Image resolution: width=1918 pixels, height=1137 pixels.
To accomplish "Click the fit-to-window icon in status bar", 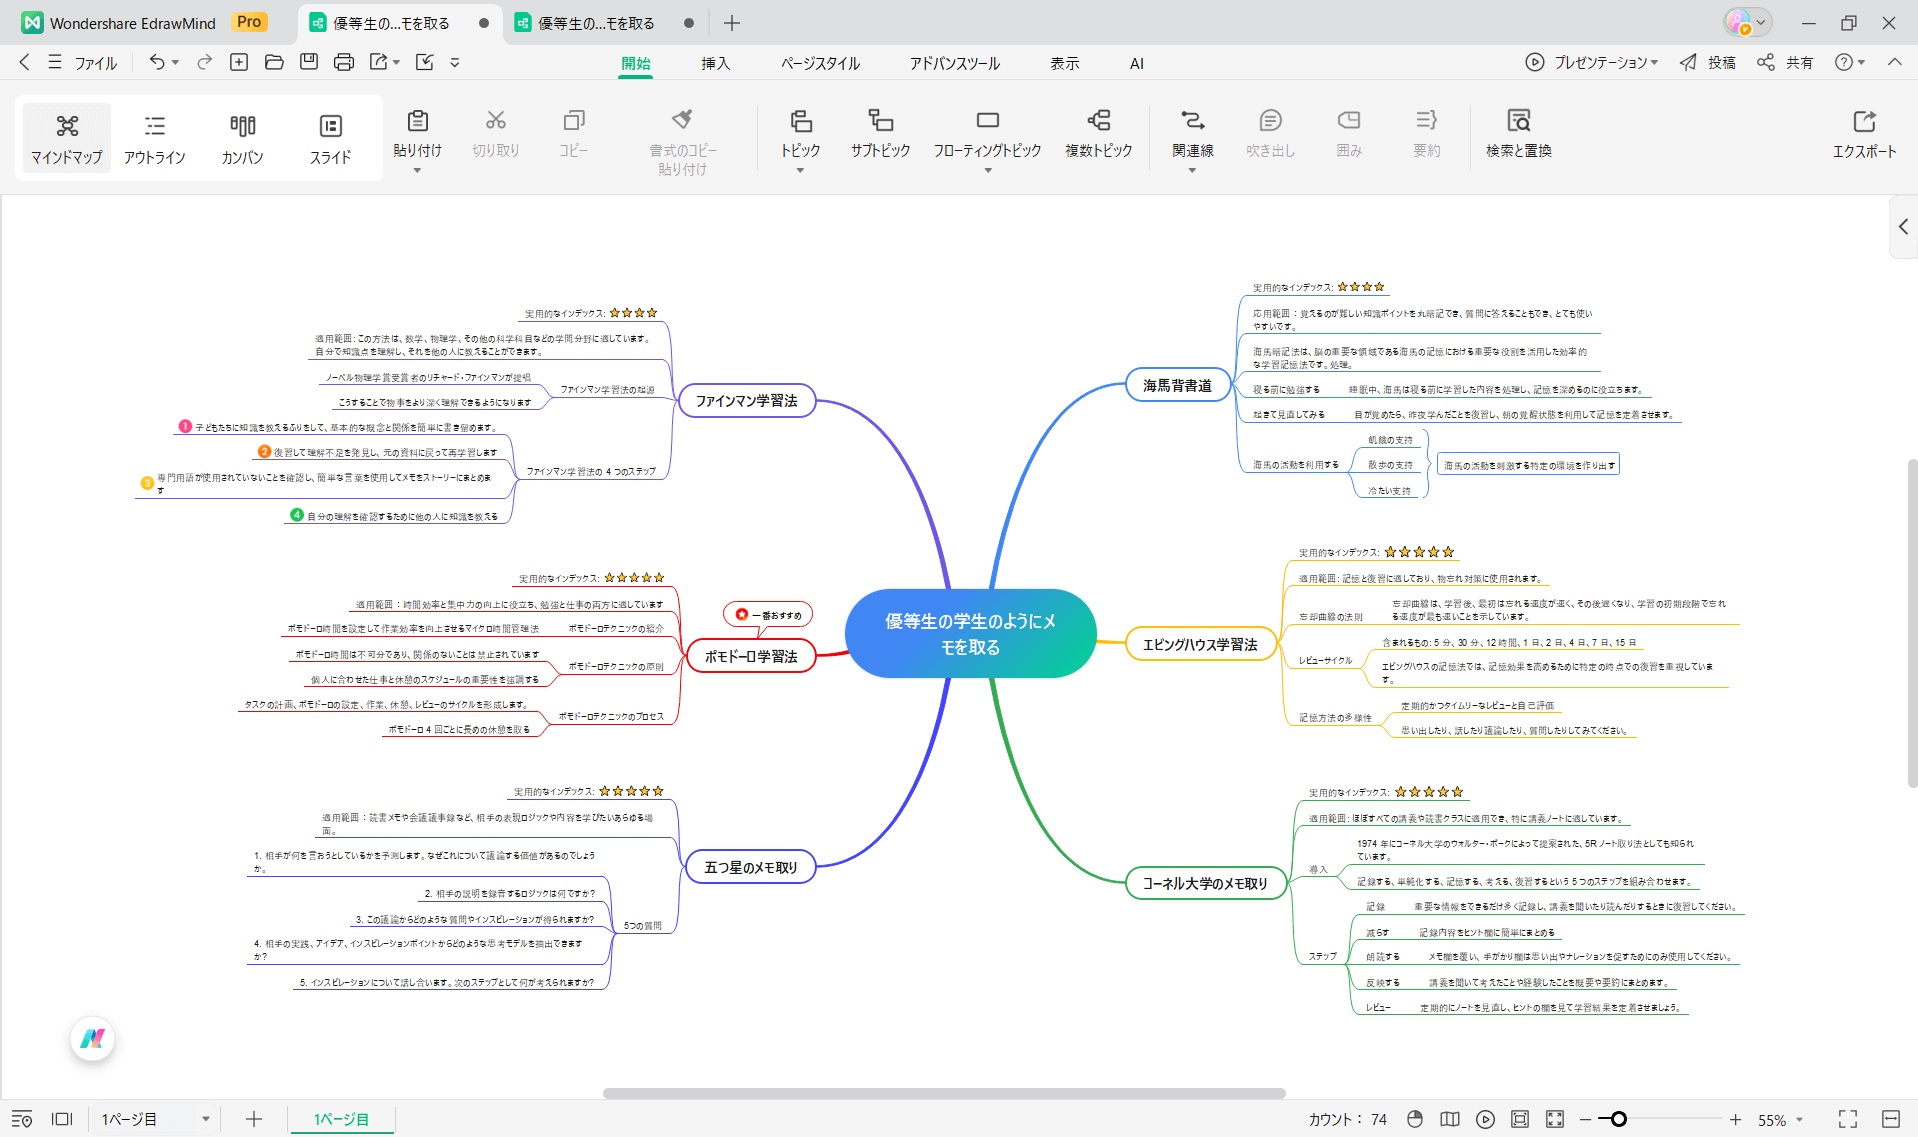I will [x=1520, y=1119].
